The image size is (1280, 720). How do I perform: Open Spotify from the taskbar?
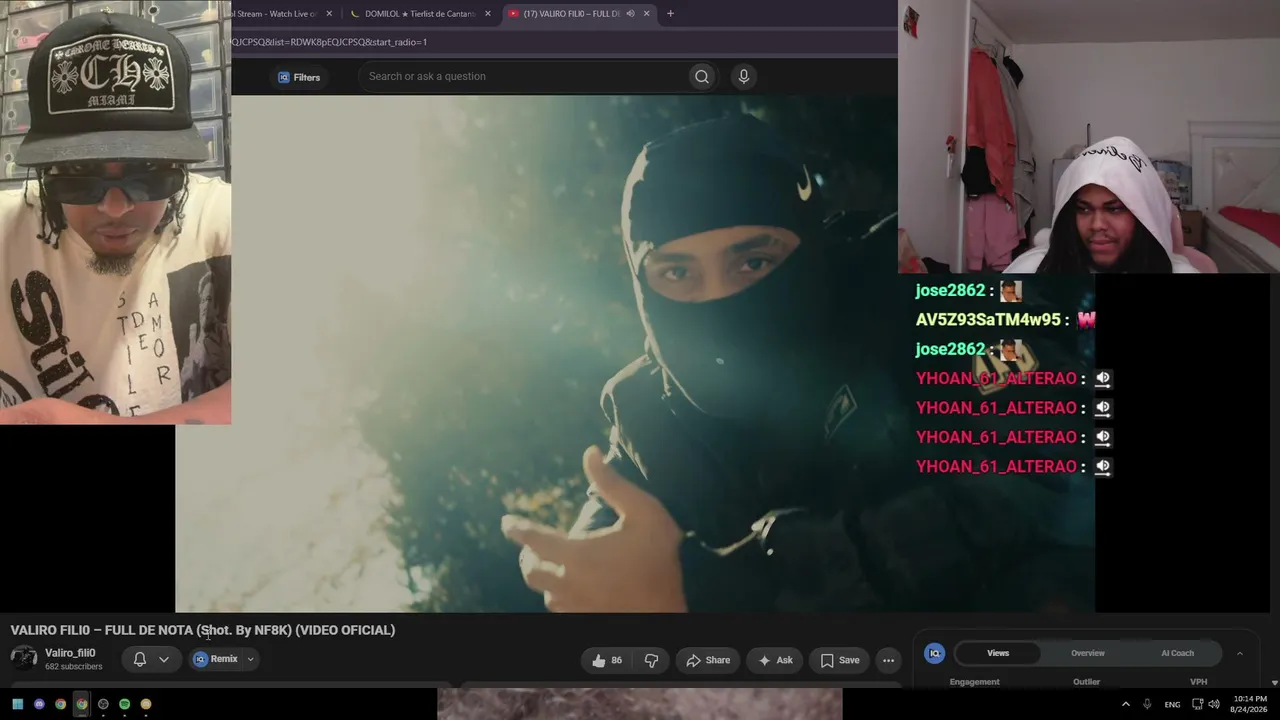coord(124,704)
